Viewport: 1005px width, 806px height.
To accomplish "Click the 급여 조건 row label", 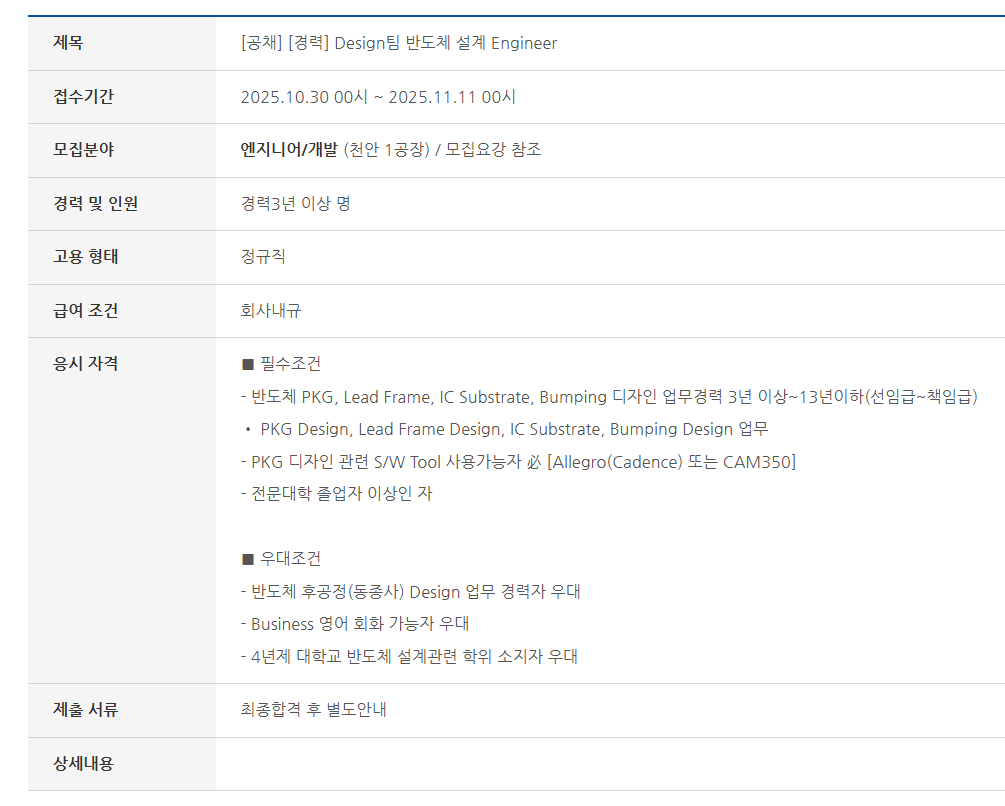I will (85, 311).
